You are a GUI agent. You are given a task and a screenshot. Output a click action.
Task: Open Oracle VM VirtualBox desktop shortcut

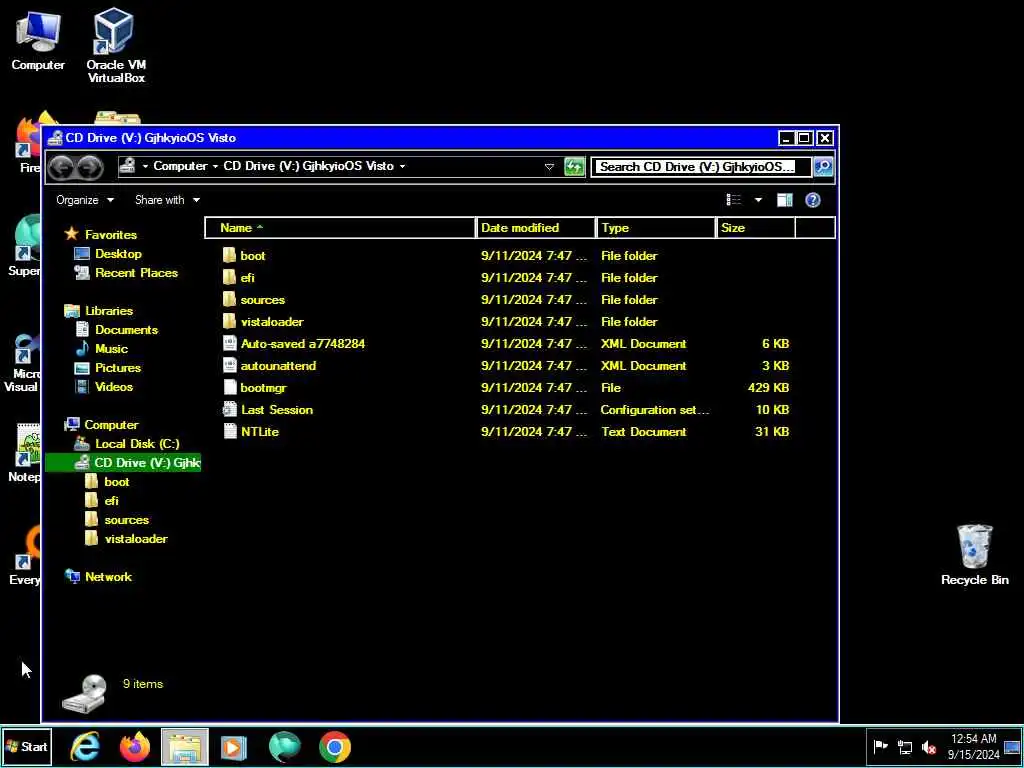click(116, 44)
